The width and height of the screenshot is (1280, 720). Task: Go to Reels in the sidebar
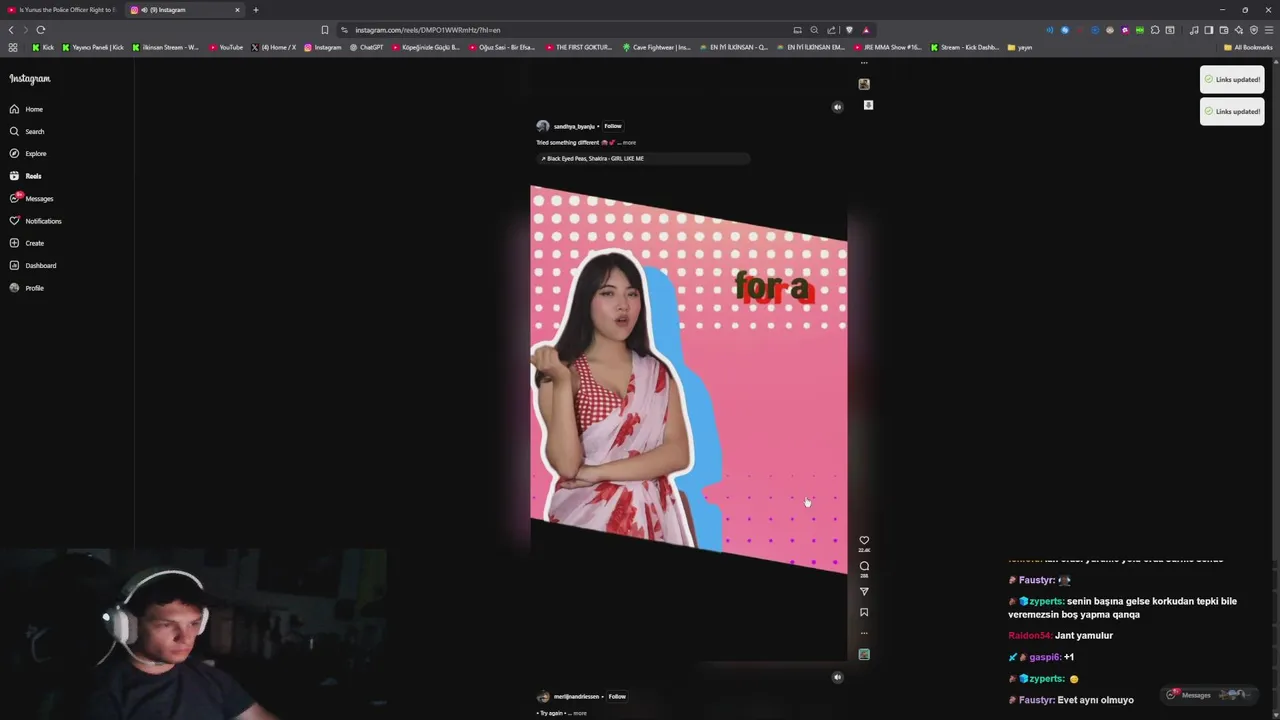[x=26, y=176]
